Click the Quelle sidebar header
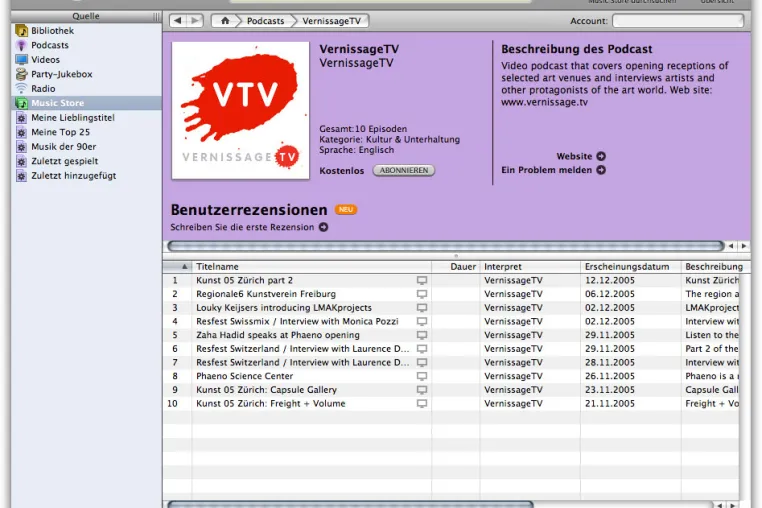Image resolution: width=762 pixels, height=508 pixels. (86, 16)
